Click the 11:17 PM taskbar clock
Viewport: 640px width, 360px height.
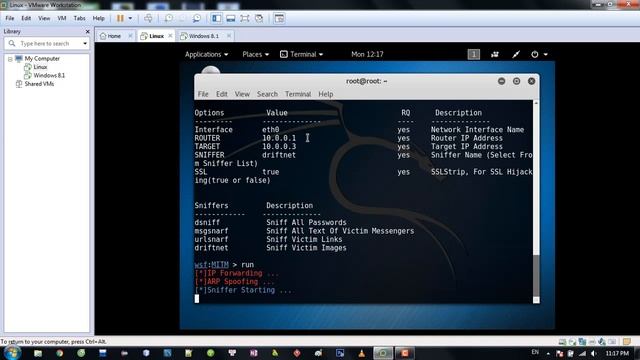click(617, 353)
